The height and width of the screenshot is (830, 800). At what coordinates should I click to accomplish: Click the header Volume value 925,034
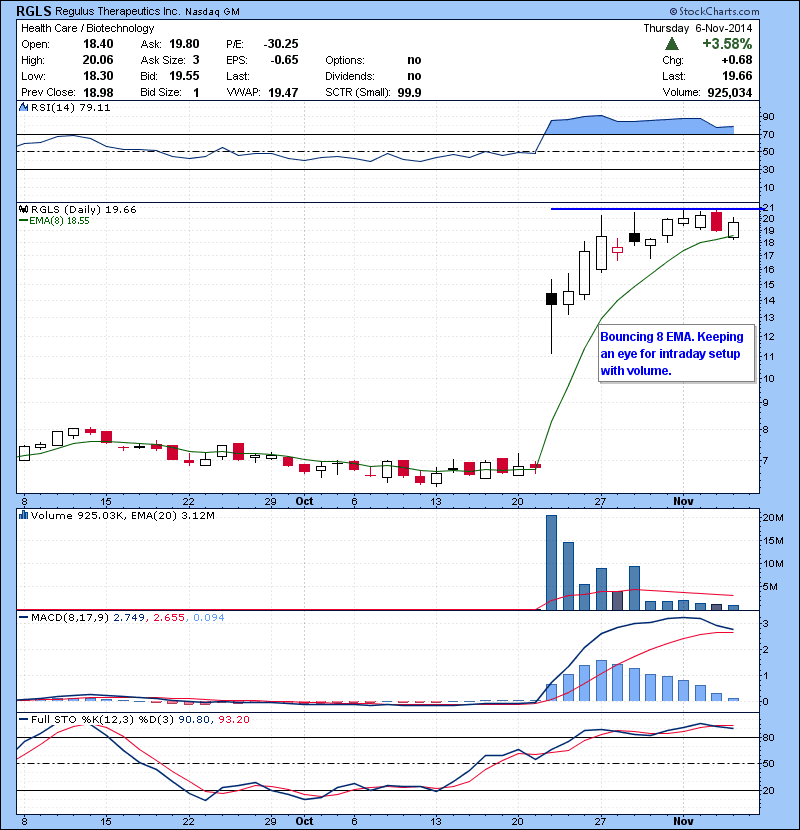tap(730, 93)
